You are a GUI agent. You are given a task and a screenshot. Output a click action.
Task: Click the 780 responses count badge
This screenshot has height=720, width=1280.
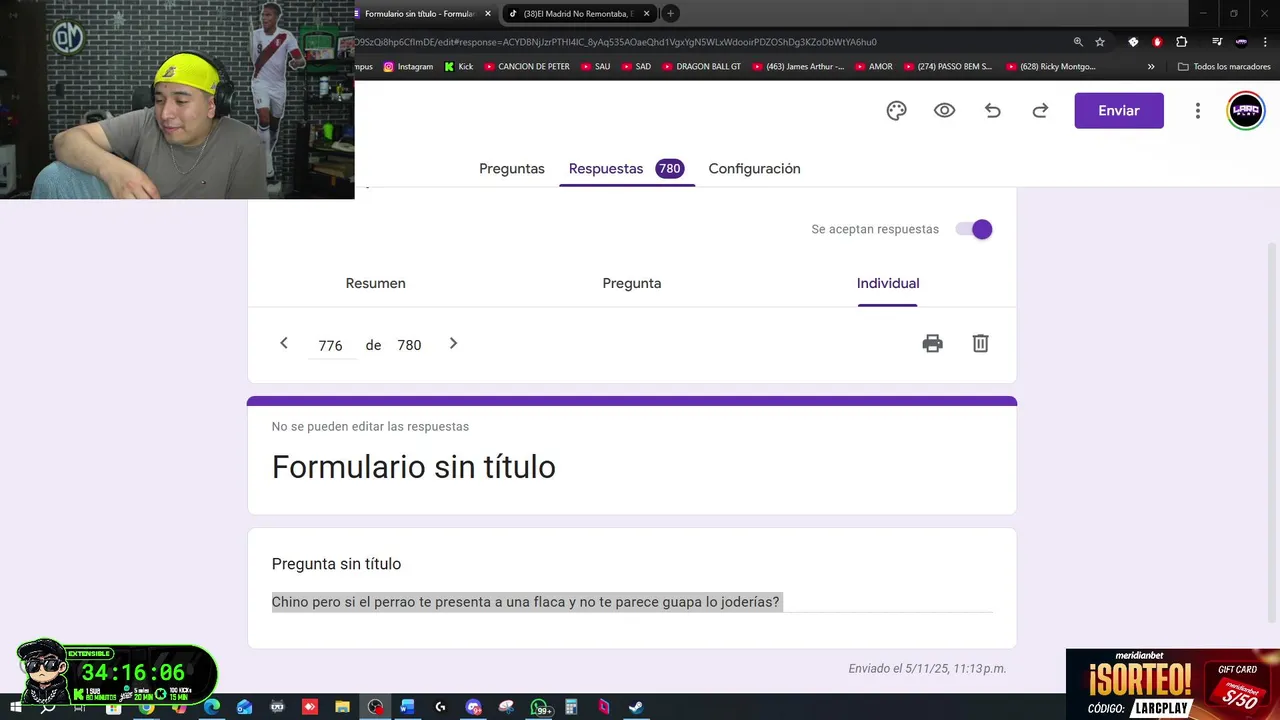click(x=670, y=169)
